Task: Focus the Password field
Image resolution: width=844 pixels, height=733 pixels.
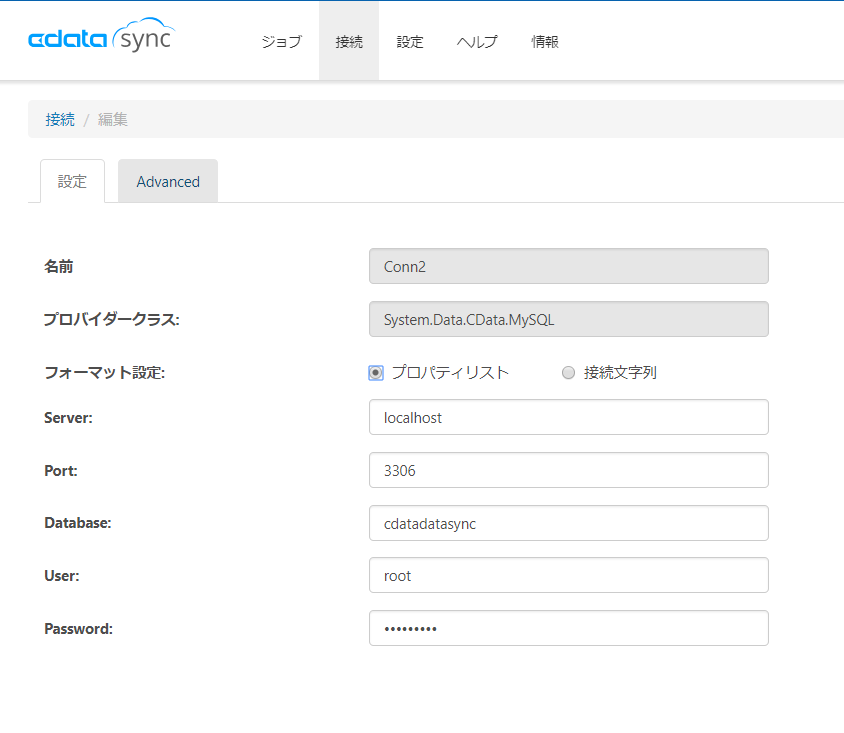Action: (x=568, y=628)
